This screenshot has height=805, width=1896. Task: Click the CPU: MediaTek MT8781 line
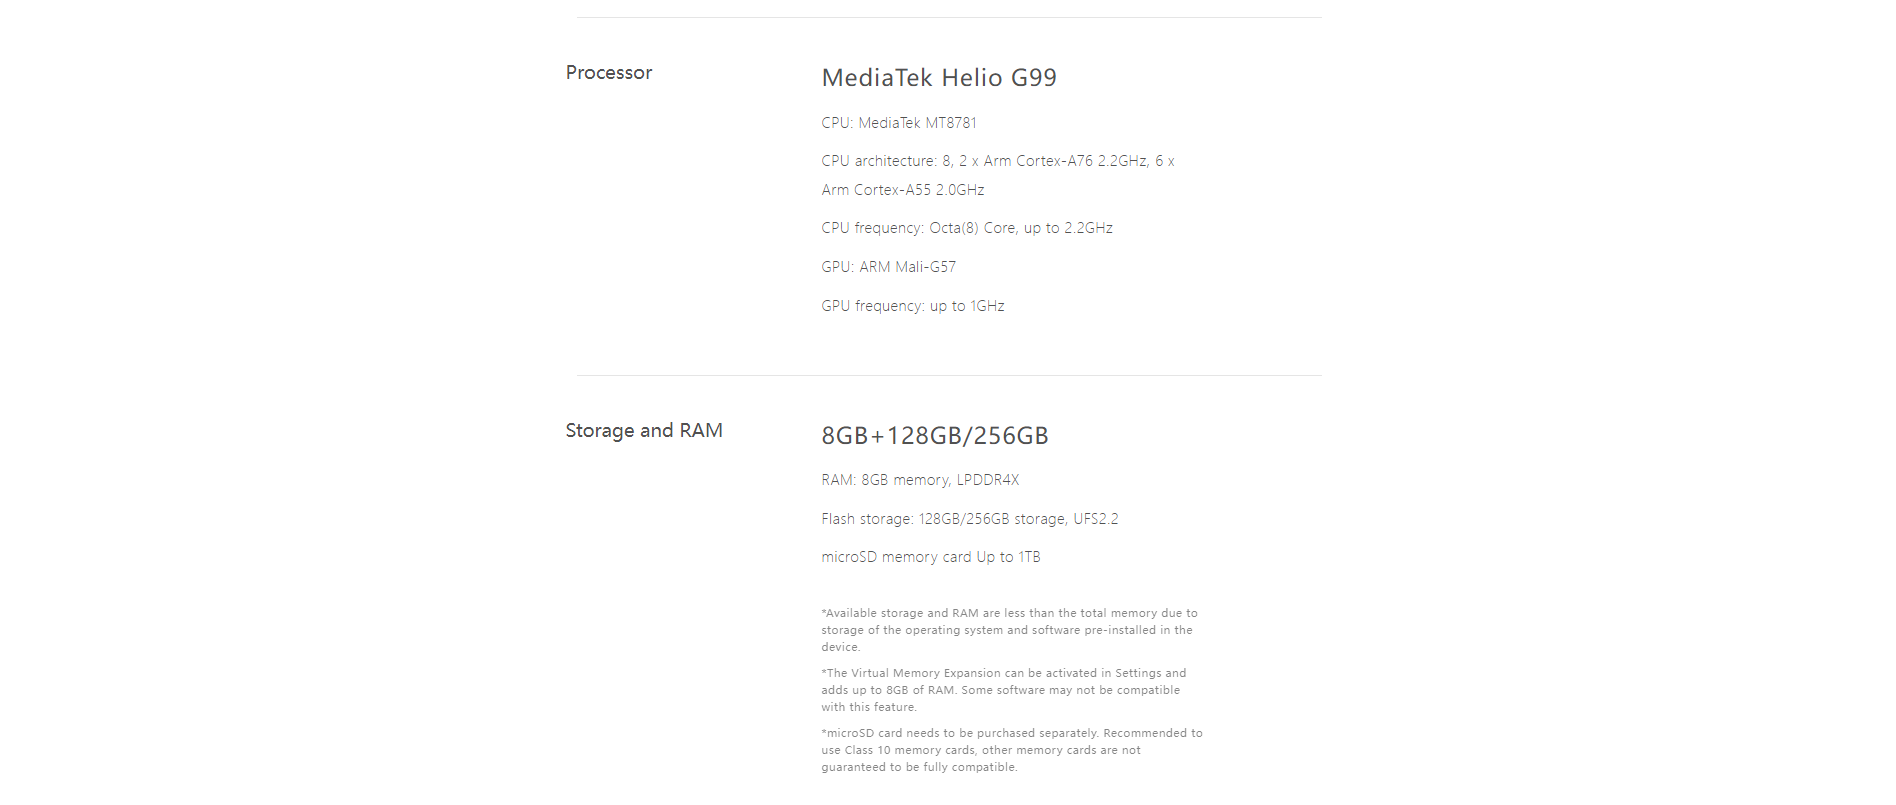[899, 123]
